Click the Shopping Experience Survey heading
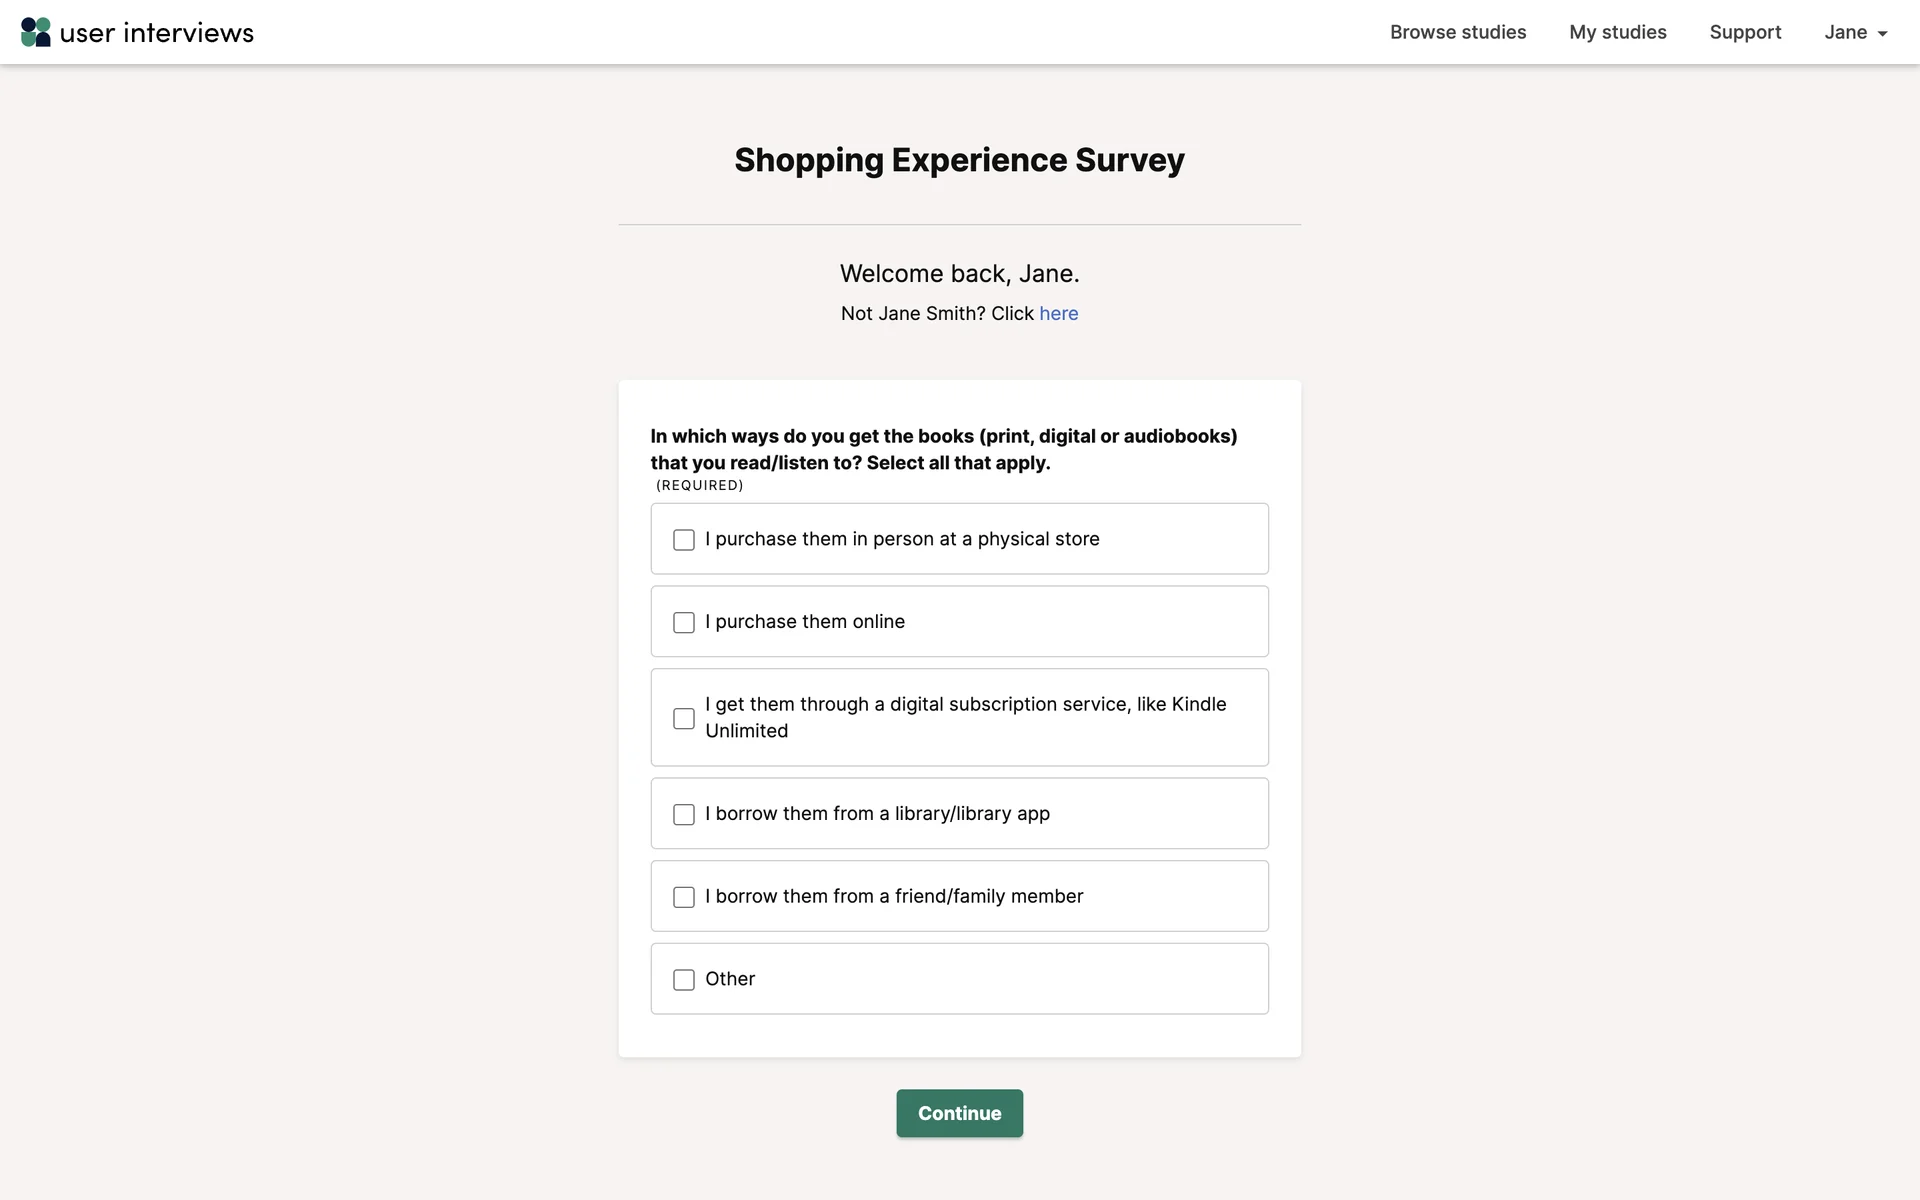 click(x=959, y=160)
